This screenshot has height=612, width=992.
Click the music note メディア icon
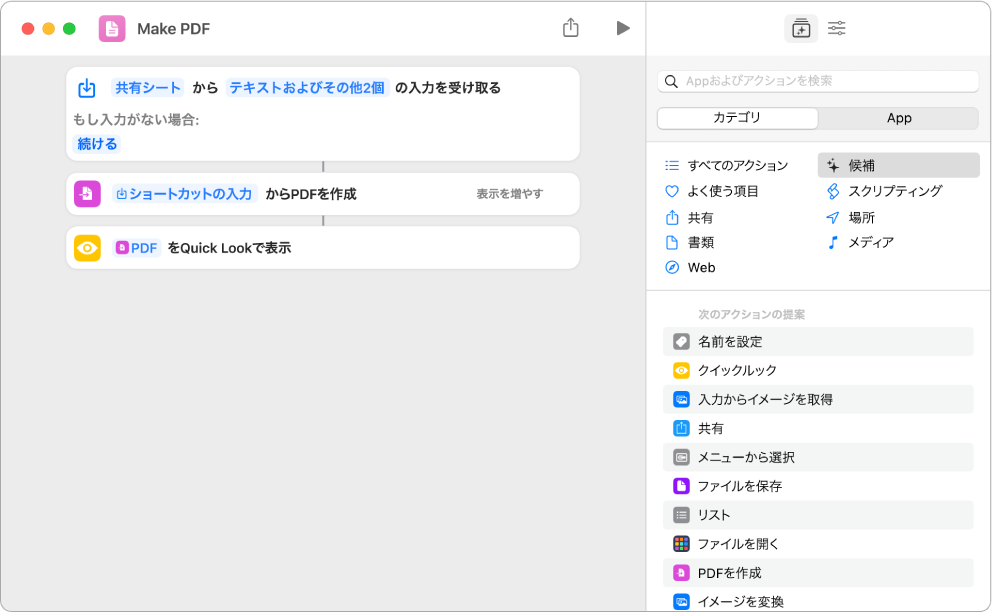click(x=833, y=242)
